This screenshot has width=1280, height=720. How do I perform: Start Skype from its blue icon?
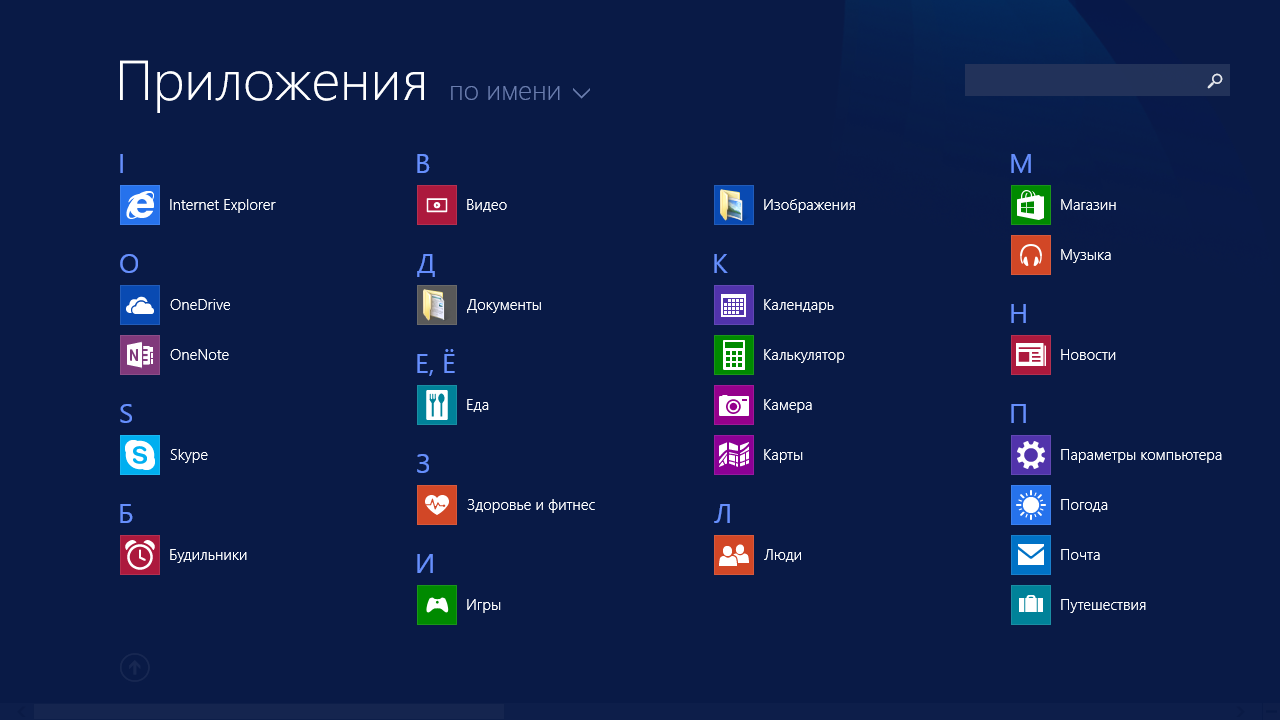pyautogui.click(x=140, y=455)
